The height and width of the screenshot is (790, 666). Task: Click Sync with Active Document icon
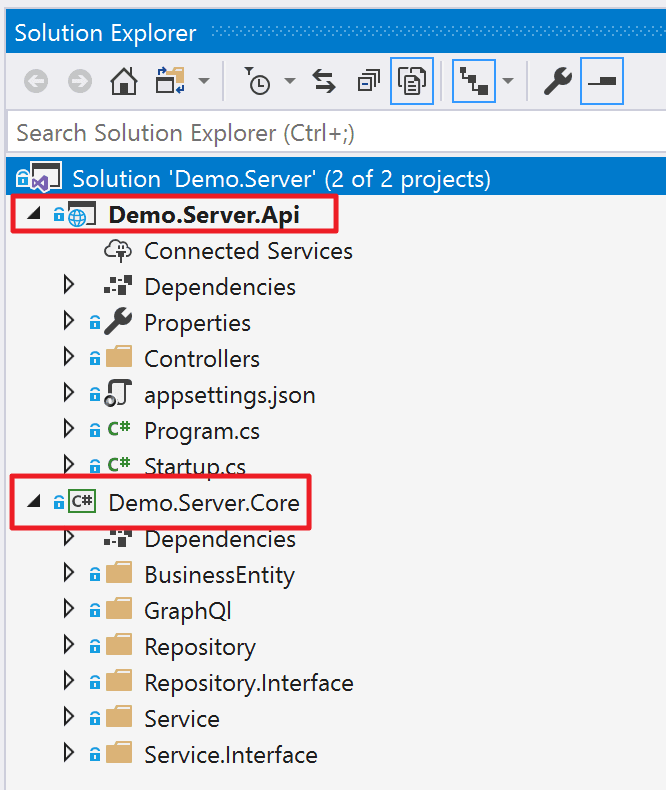(323, 81)
